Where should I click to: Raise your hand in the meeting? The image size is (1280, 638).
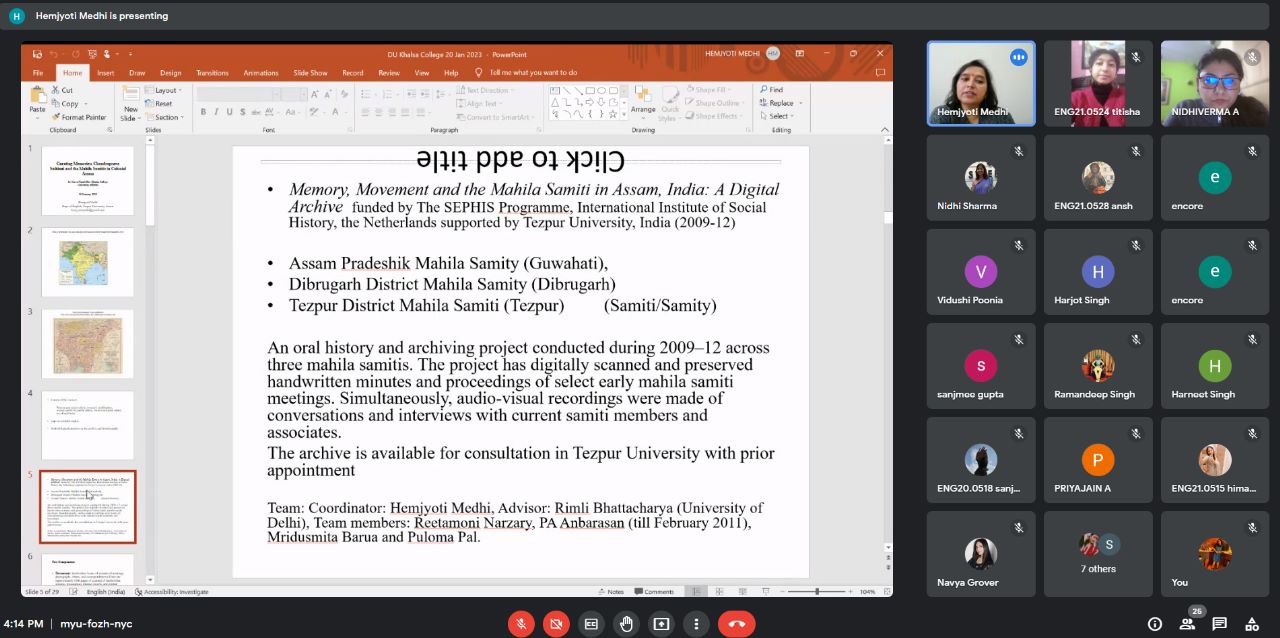[626, 624]
